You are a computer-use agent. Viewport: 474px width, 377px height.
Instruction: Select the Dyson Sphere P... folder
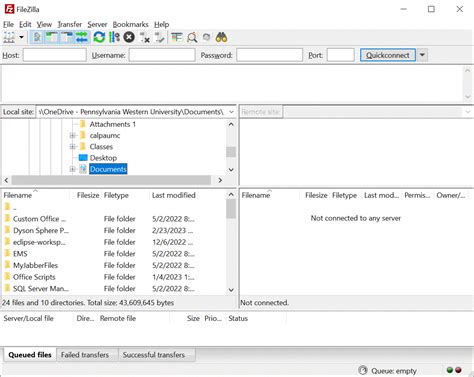pos(114,231)
